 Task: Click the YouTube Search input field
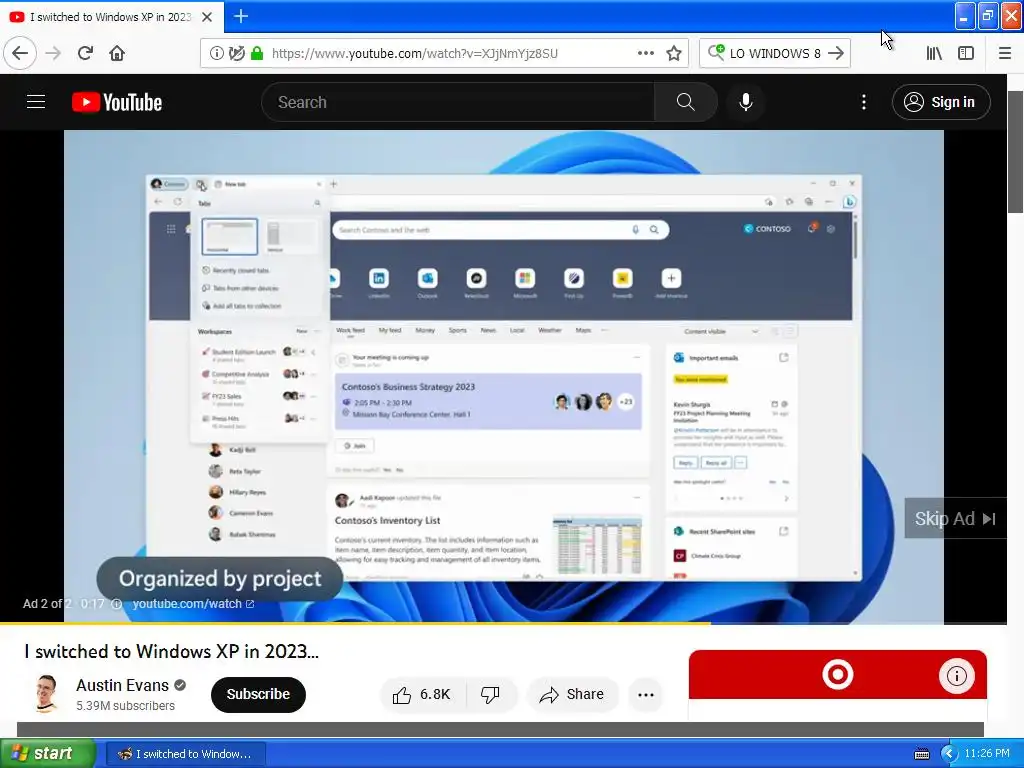pyautogui.click(x=458, y=102)
